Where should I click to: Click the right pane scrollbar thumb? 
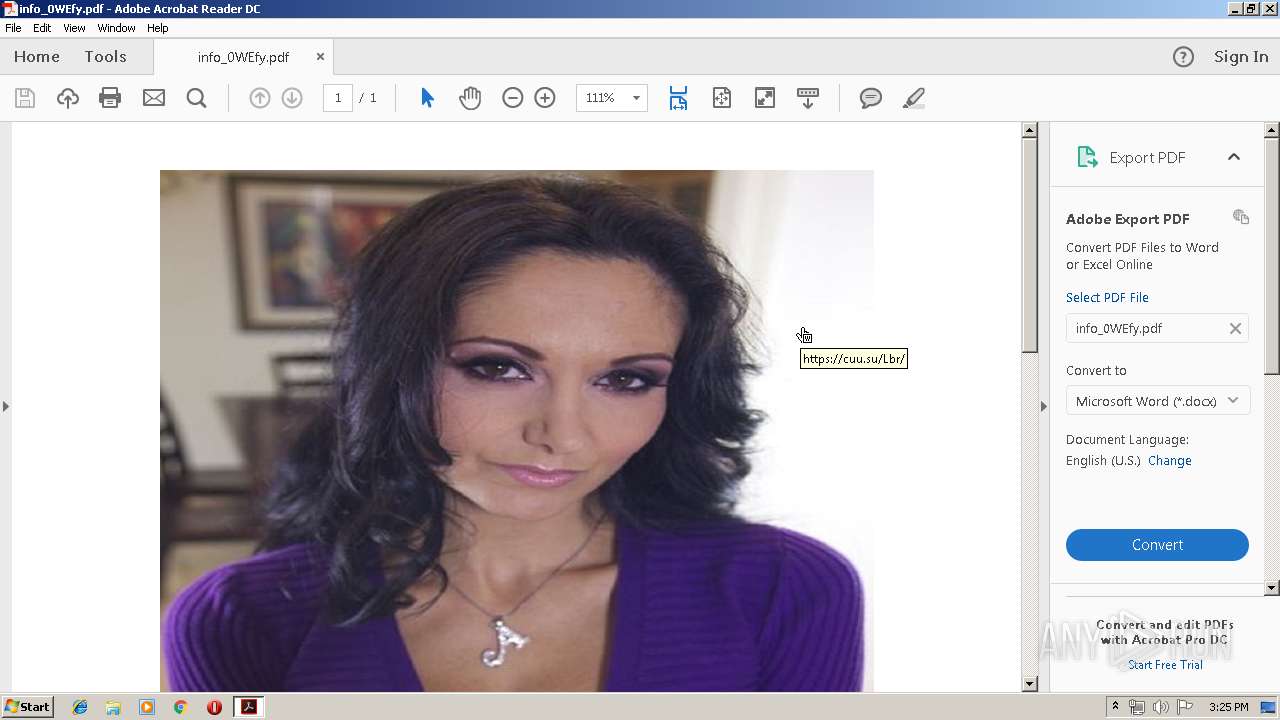(x=1272, y=255)
